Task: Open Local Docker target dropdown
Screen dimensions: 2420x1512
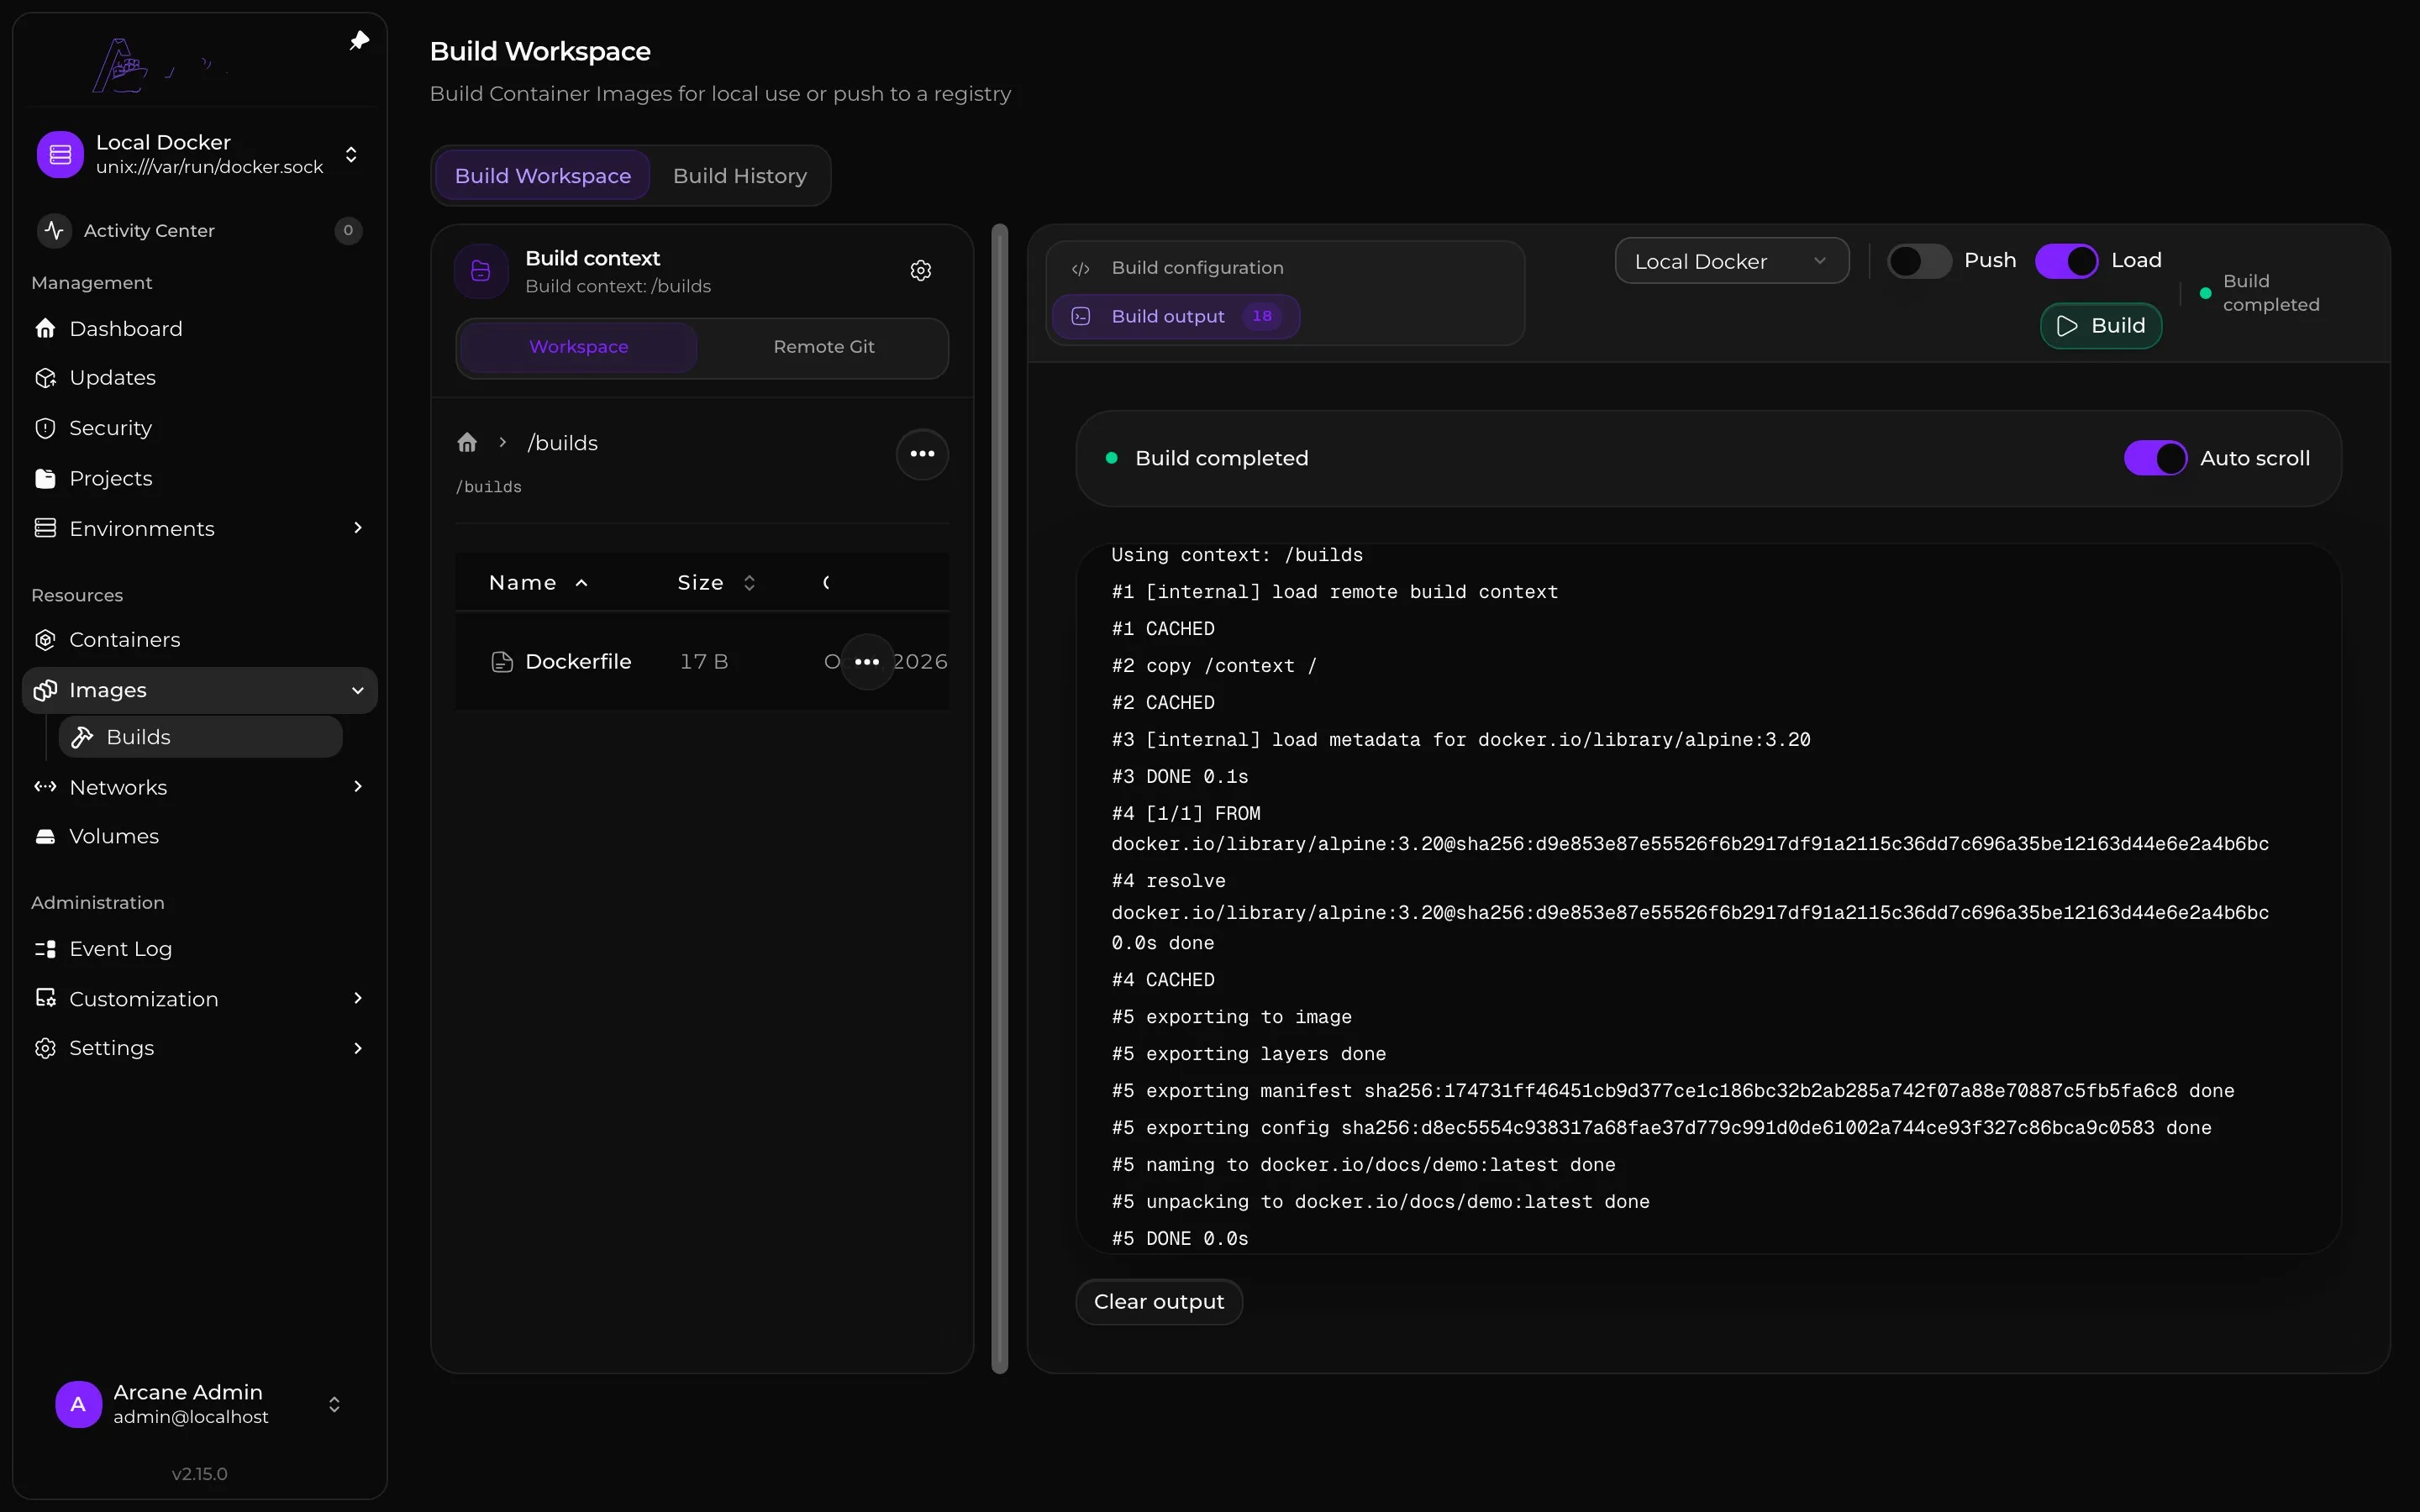Action: (x=1731, y=261)
